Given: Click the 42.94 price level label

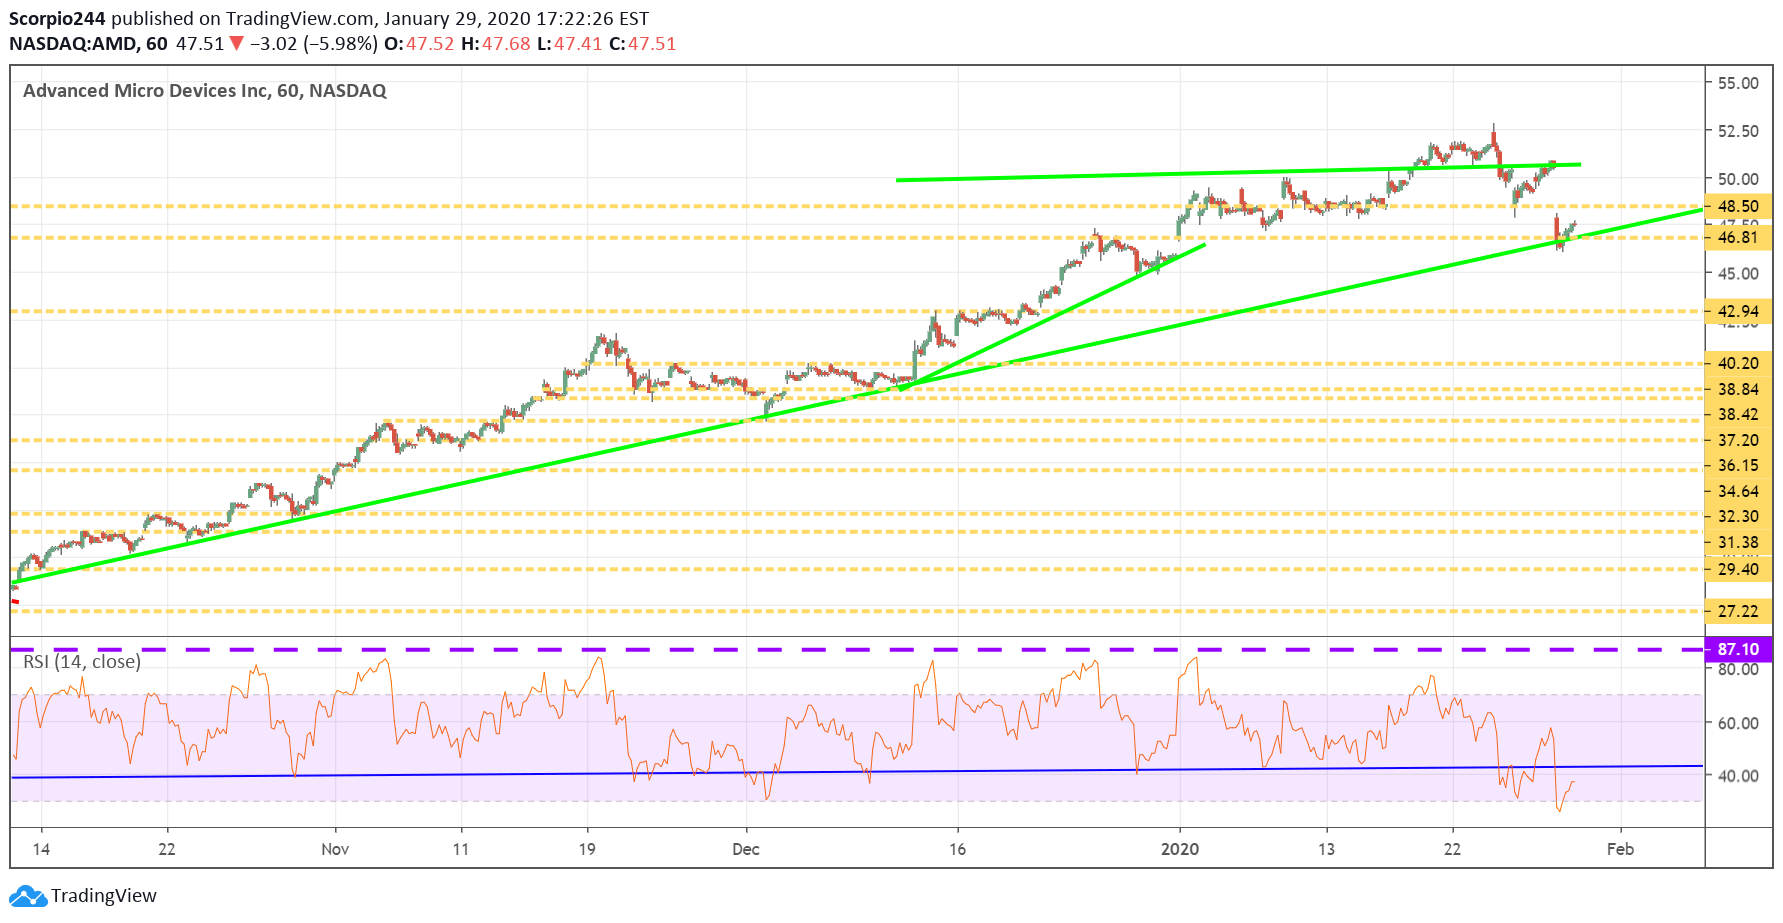Looking at the screenshot, I should click(x=1738, y=311).
